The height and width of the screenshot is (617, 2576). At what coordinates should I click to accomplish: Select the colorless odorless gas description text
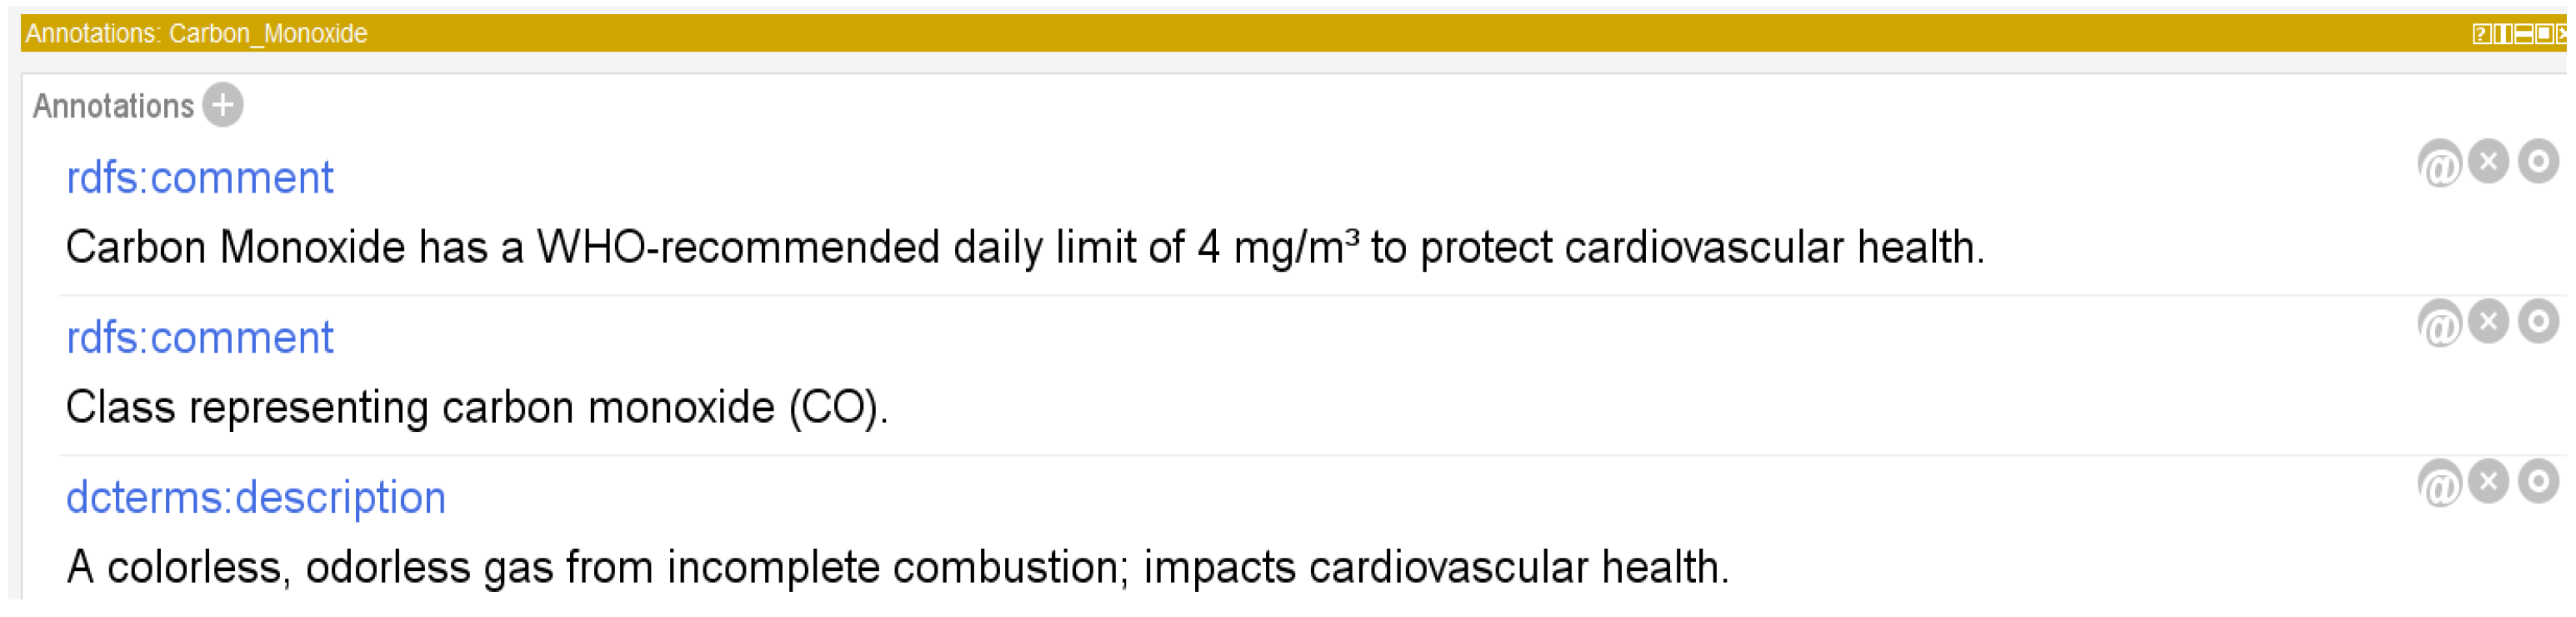[897, 567]
